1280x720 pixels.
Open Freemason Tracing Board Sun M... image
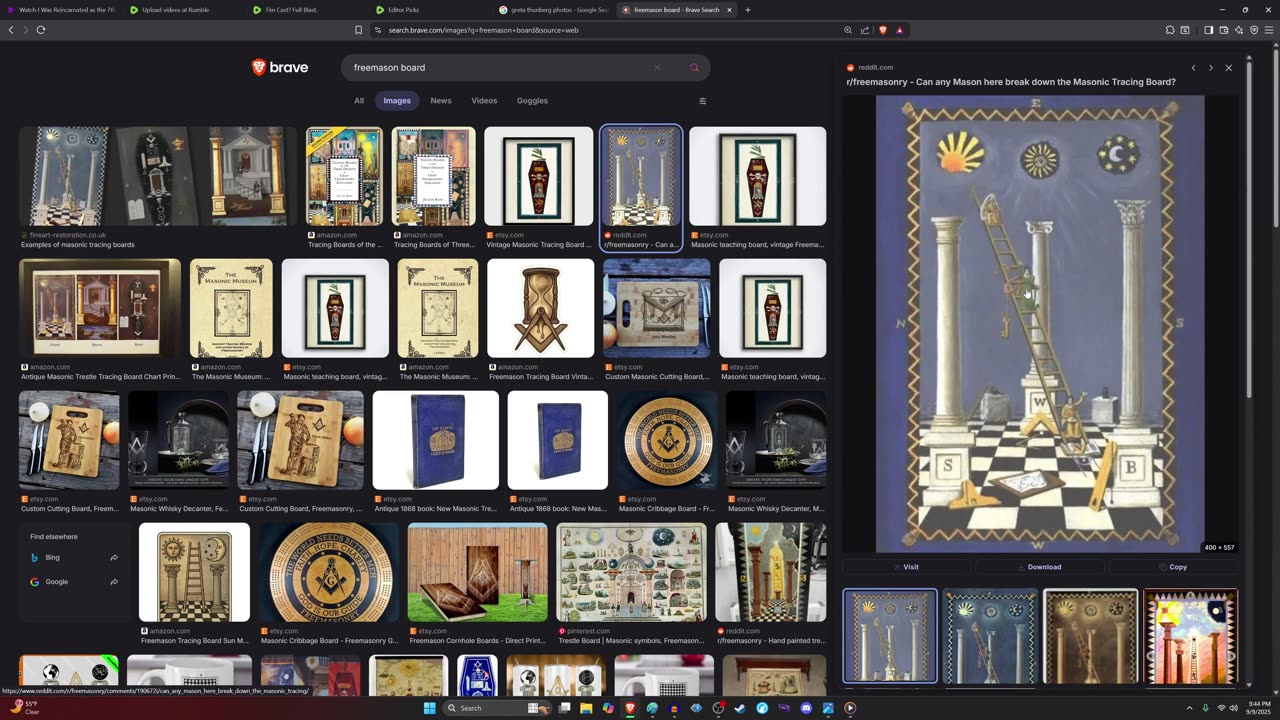(195, 572)
